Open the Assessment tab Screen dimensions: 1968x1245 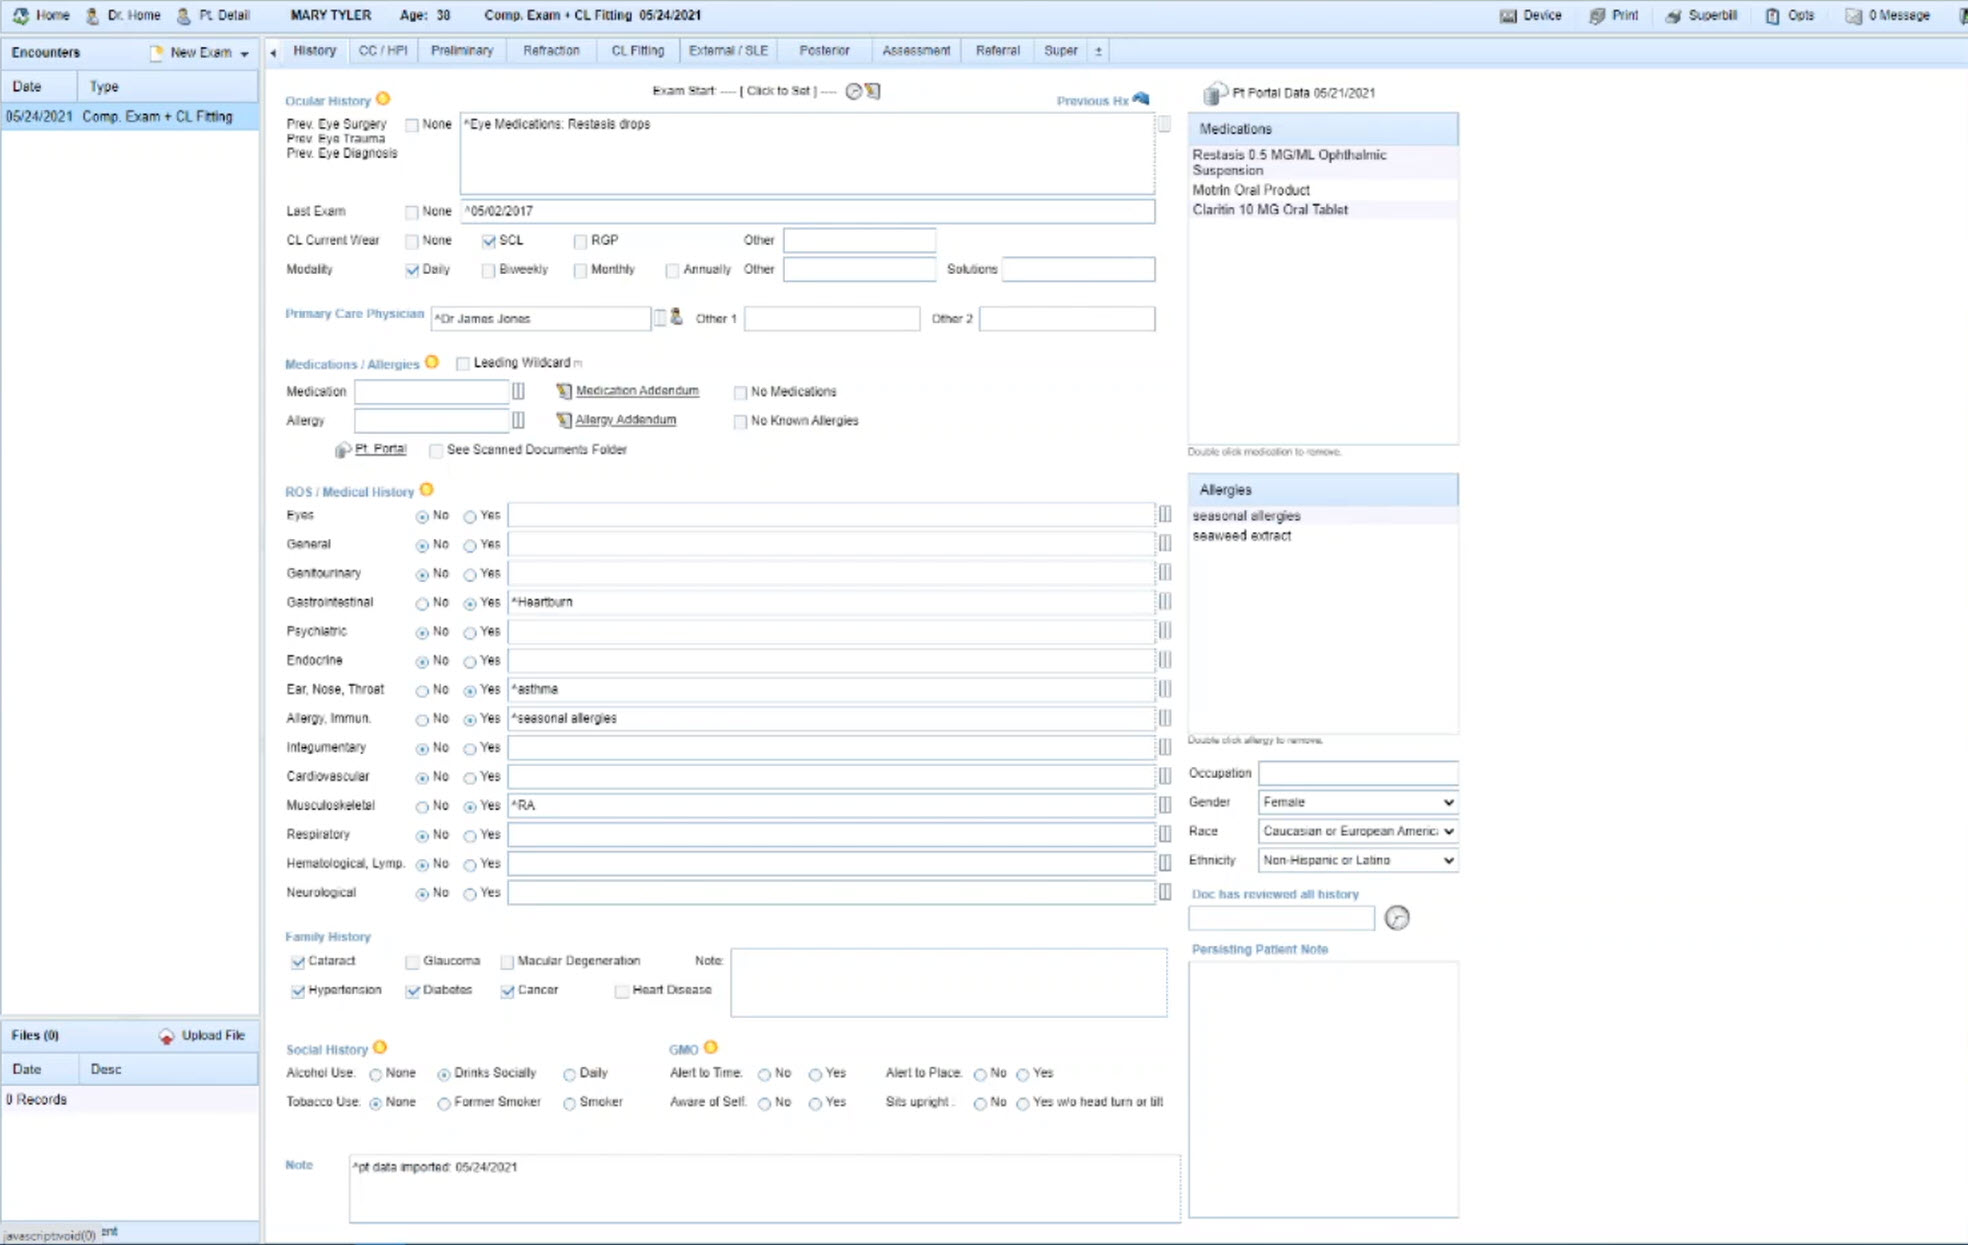915,50
